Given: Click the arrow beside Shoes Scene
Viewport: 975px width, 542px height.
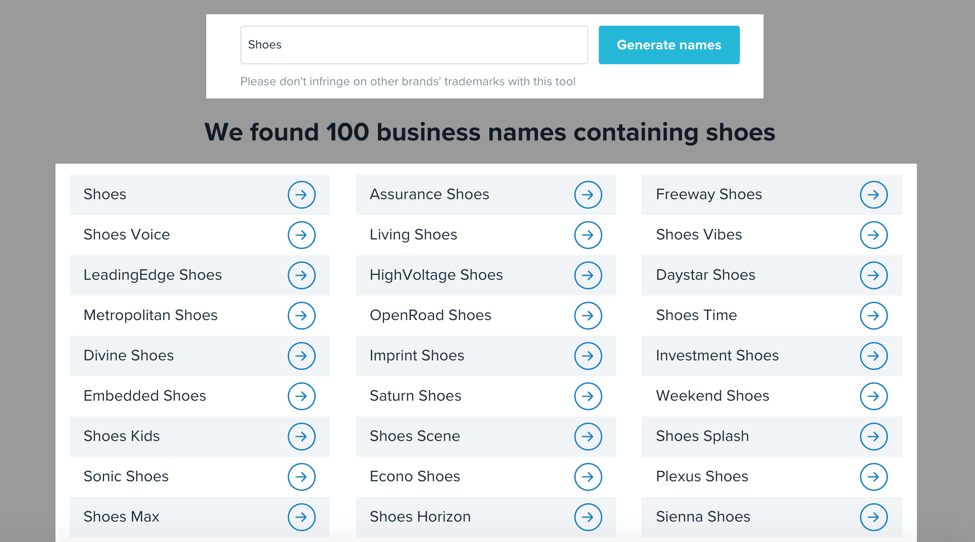Looking at the screenshot, I should 588,436.
